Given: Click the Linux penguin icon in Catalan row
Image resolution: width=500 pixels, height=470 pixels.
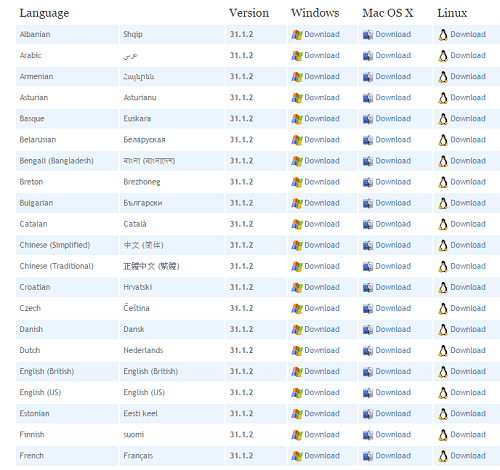Looking at the screenshot, I should 443,224.
